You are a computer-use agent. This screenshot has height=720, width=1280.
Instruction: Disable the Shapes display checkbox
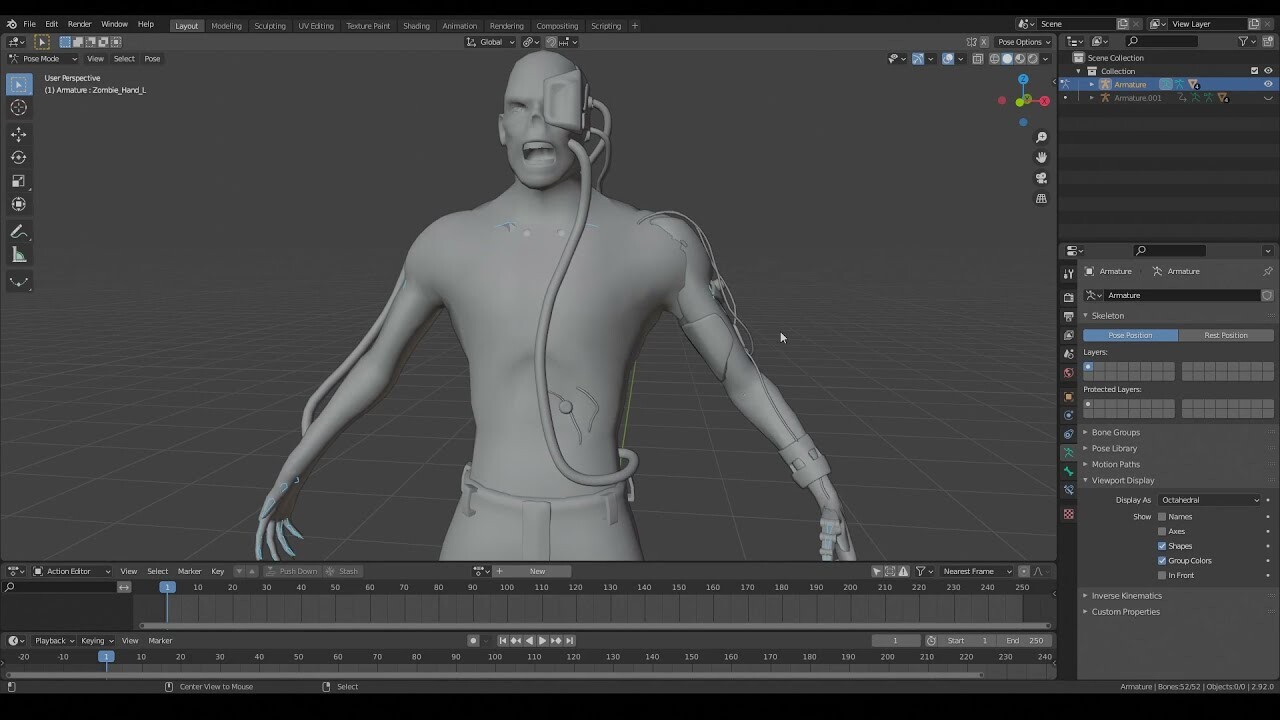tap(1162, 546)
